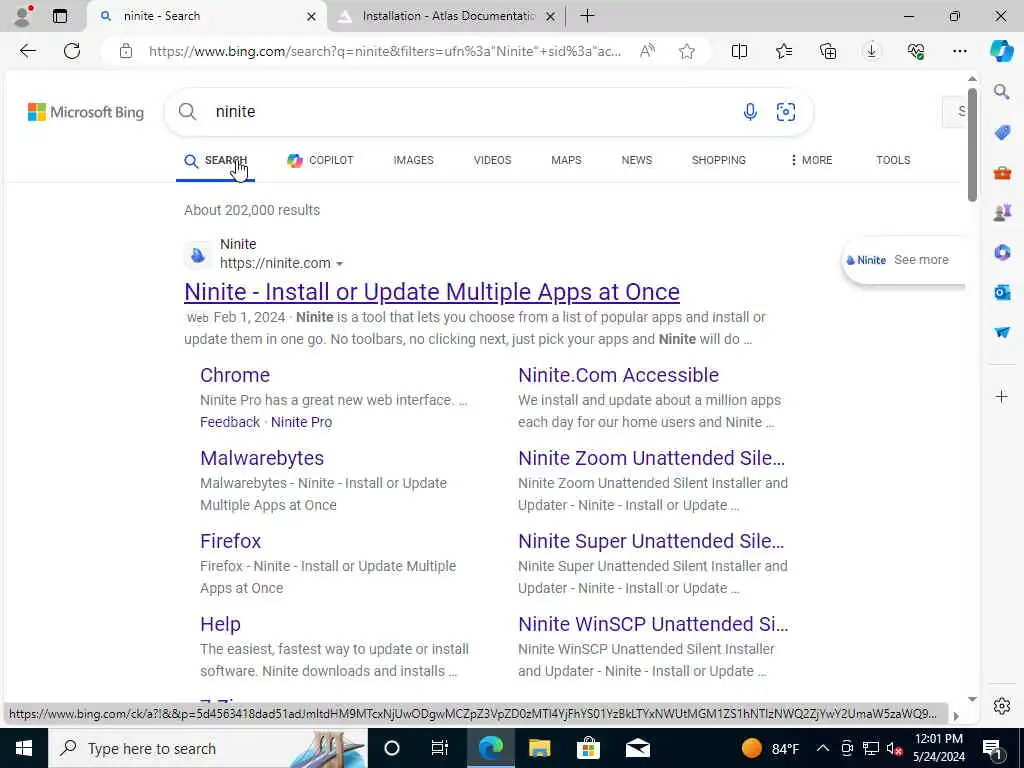Open Ninite - Install or Update Multiple Apps link
Viewport: 1024px width, 768px height.
pyautogui.click(x=432, y=292)
